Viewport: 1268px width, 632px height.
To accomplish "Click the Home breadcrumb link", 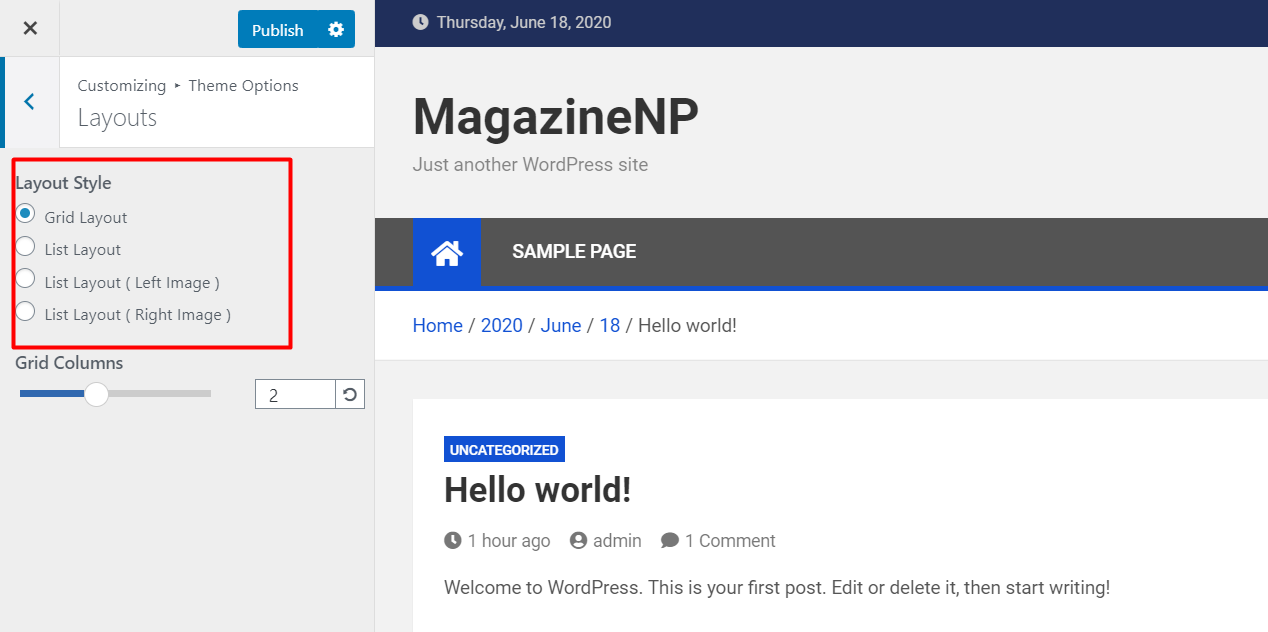I will [x=438, y=325].
